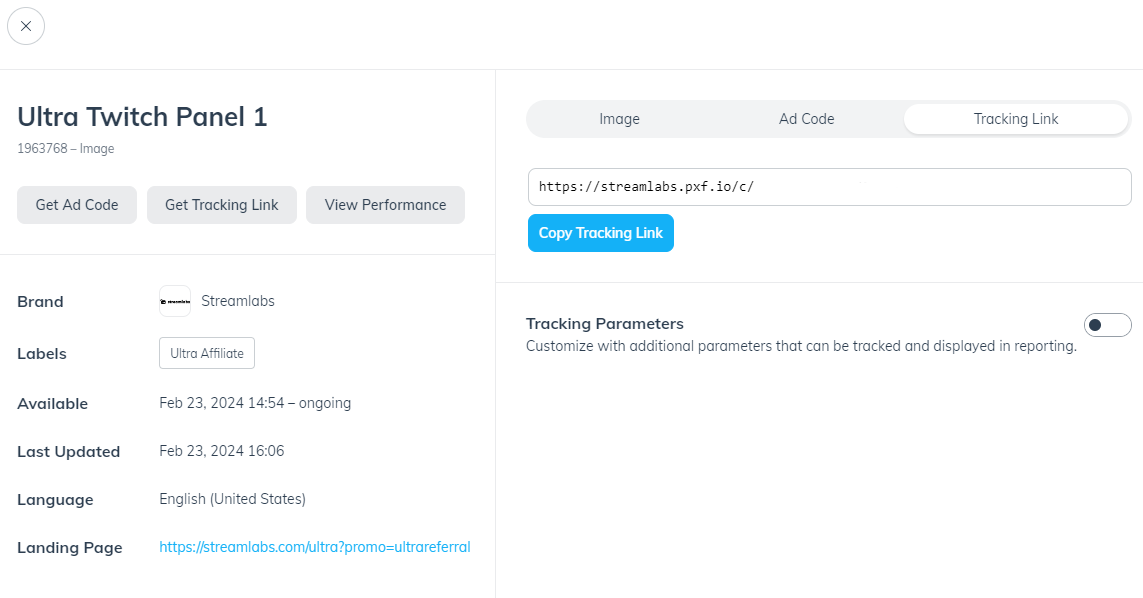The height and width of the screenshot is (598, 1143).
Task: Click the Ultra Affiliate label tag
Action: (207, 353)
